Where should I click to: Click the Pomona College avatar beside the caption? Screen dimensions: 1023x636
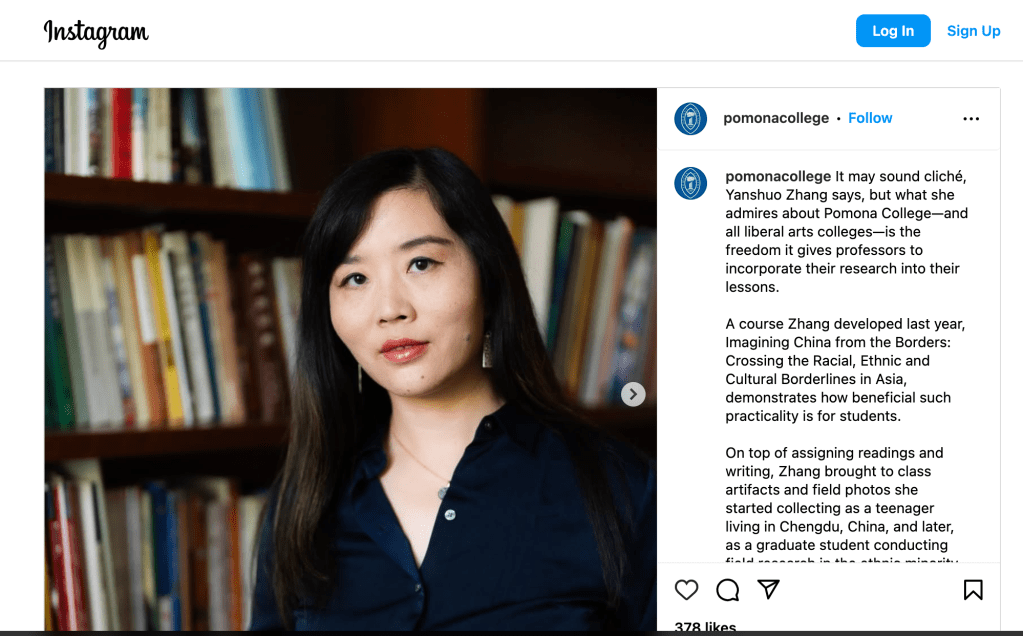(x=690, y=183)
